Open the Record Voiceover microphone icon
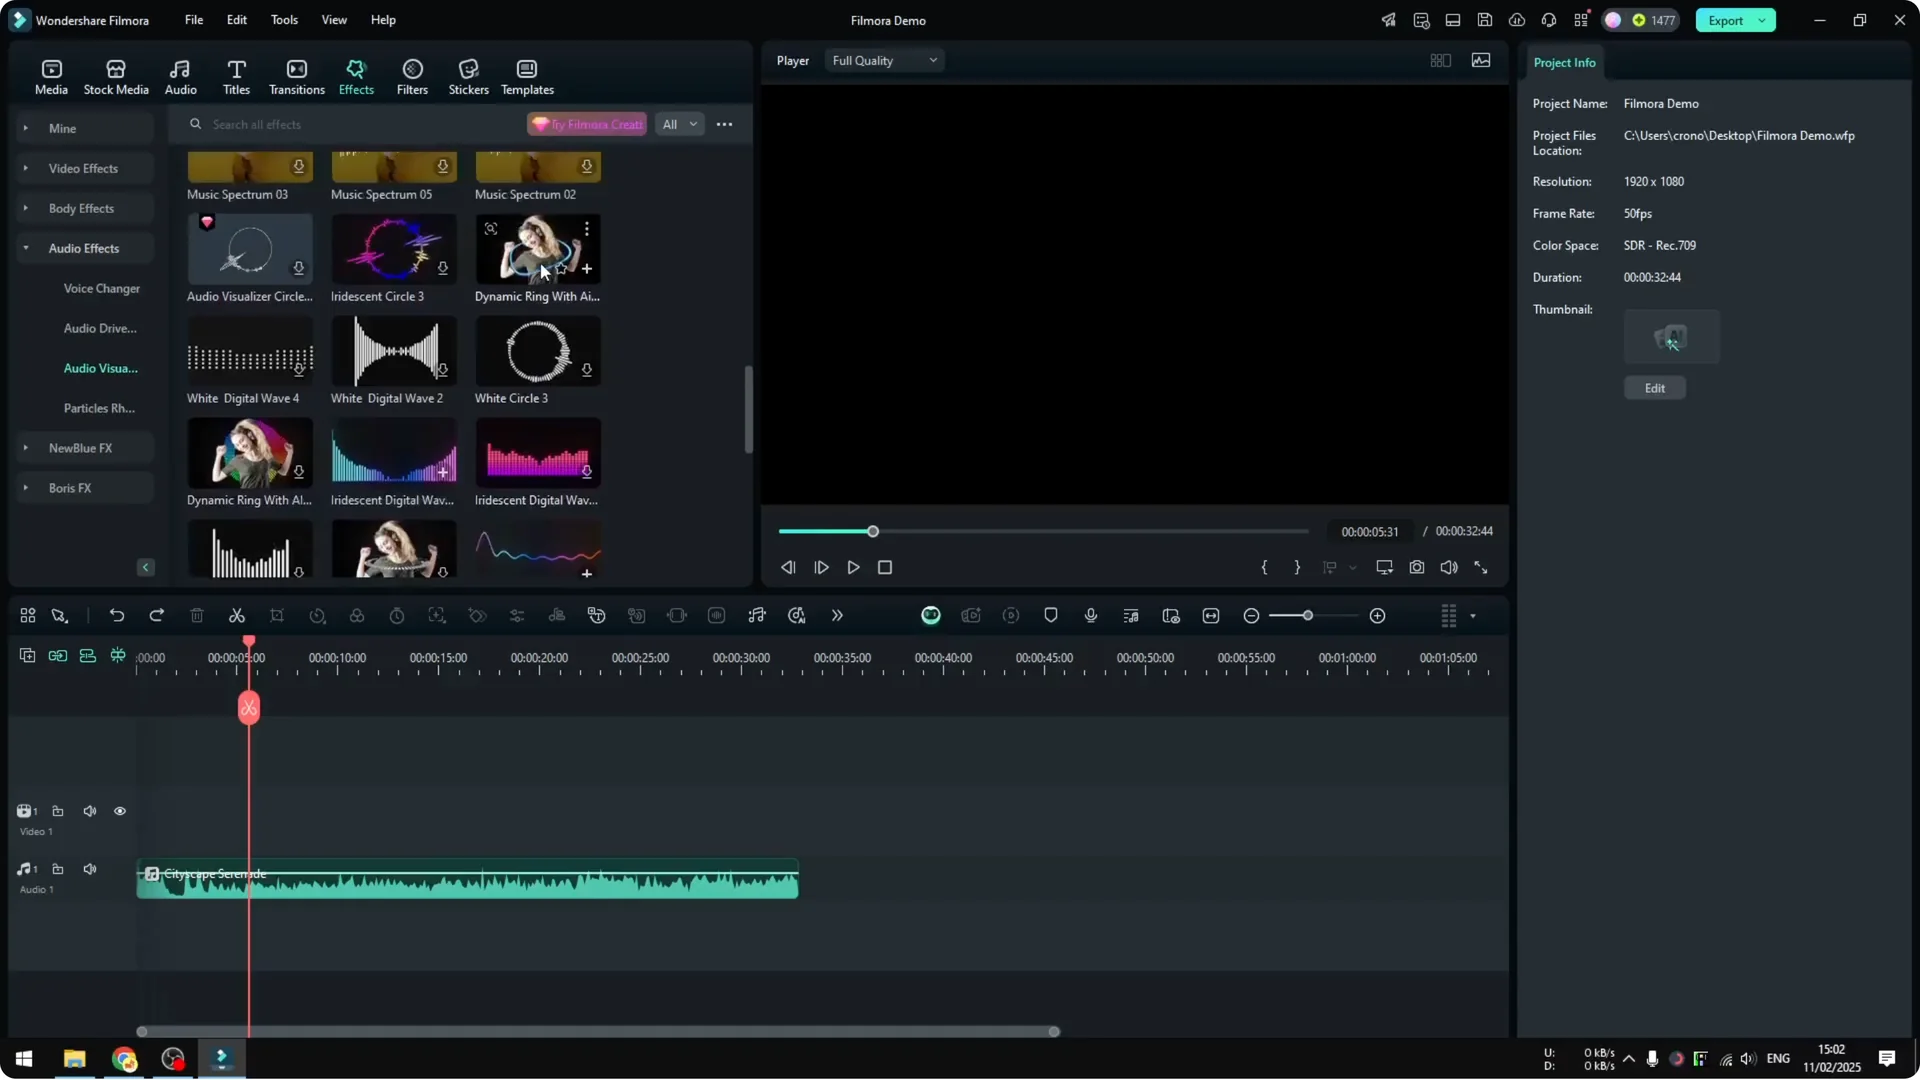The image size is (1920, 1080). pyautogui.click(x=1090, y=615)
